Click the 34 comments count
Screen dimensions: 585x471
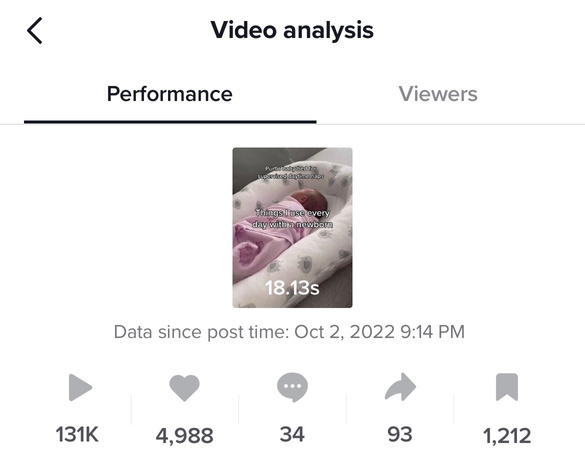292,434
